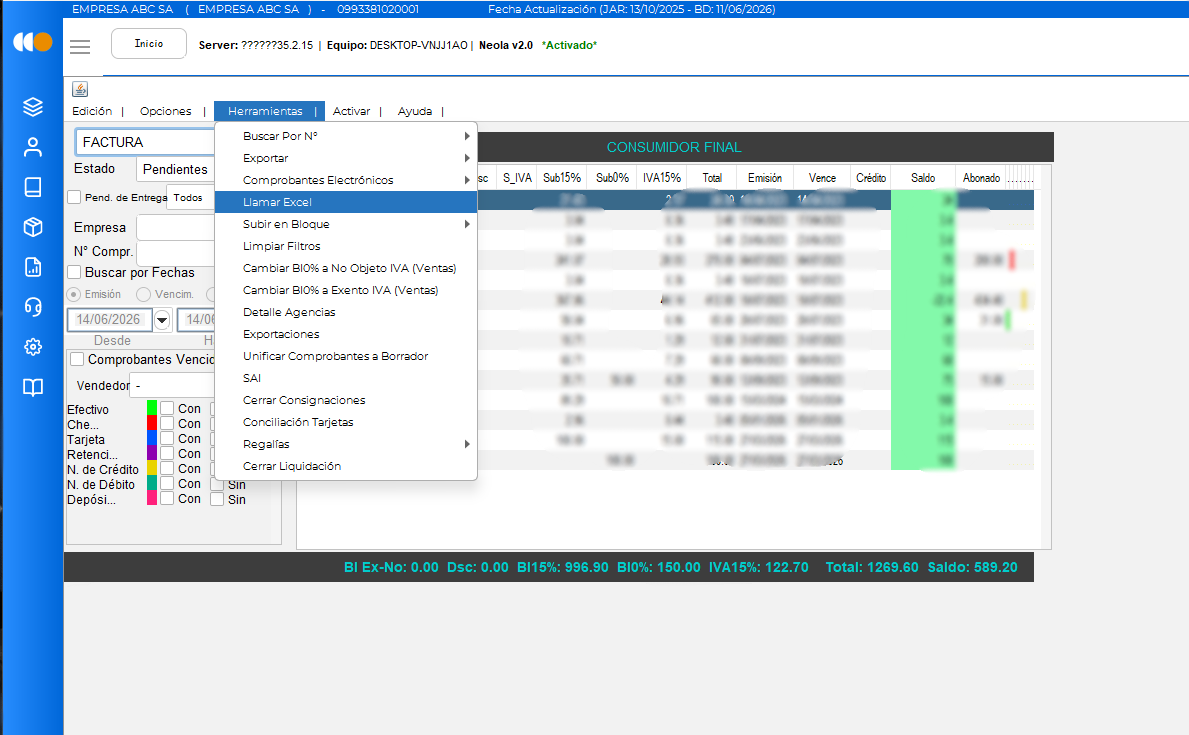Image resolution: width=1189 pixels, height=735 pixels.
Task: Expand the Exportar submenu
Action: (346, 158)
